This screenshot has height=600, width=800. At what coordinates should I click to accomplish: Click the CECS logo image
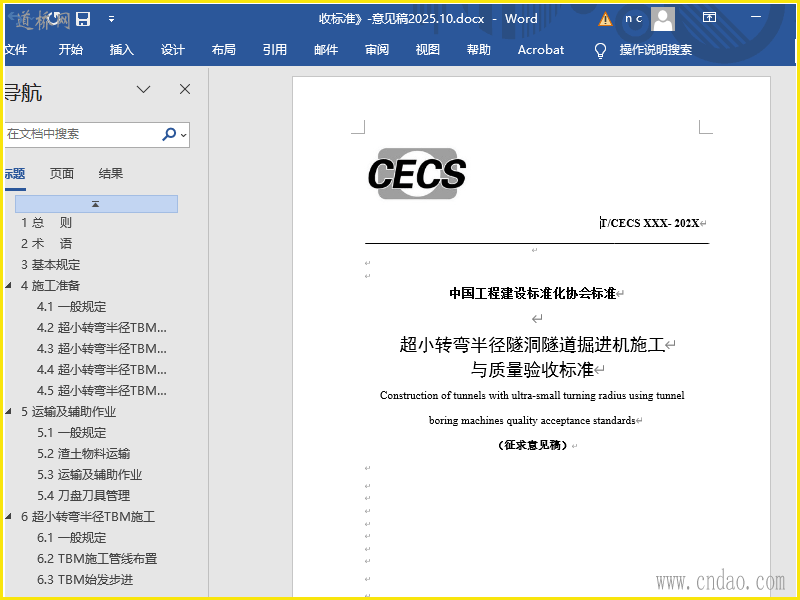point(417,174)
